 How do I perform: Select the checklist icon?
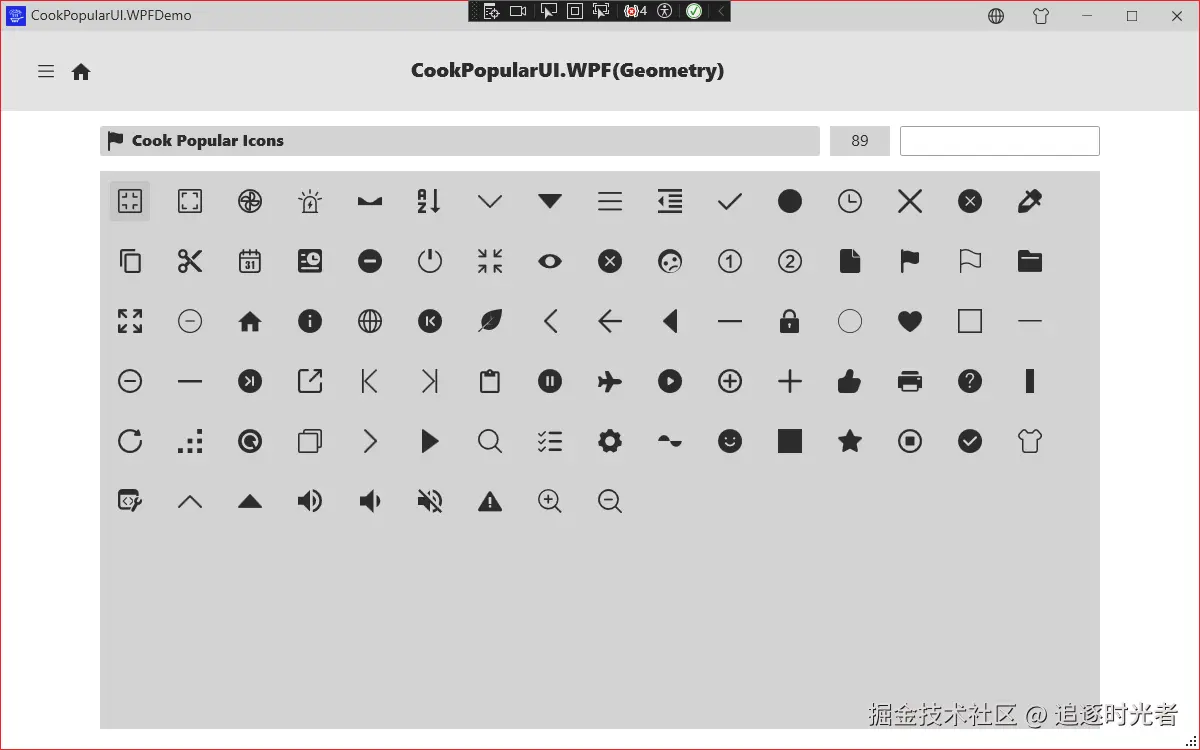click(550, 441)
